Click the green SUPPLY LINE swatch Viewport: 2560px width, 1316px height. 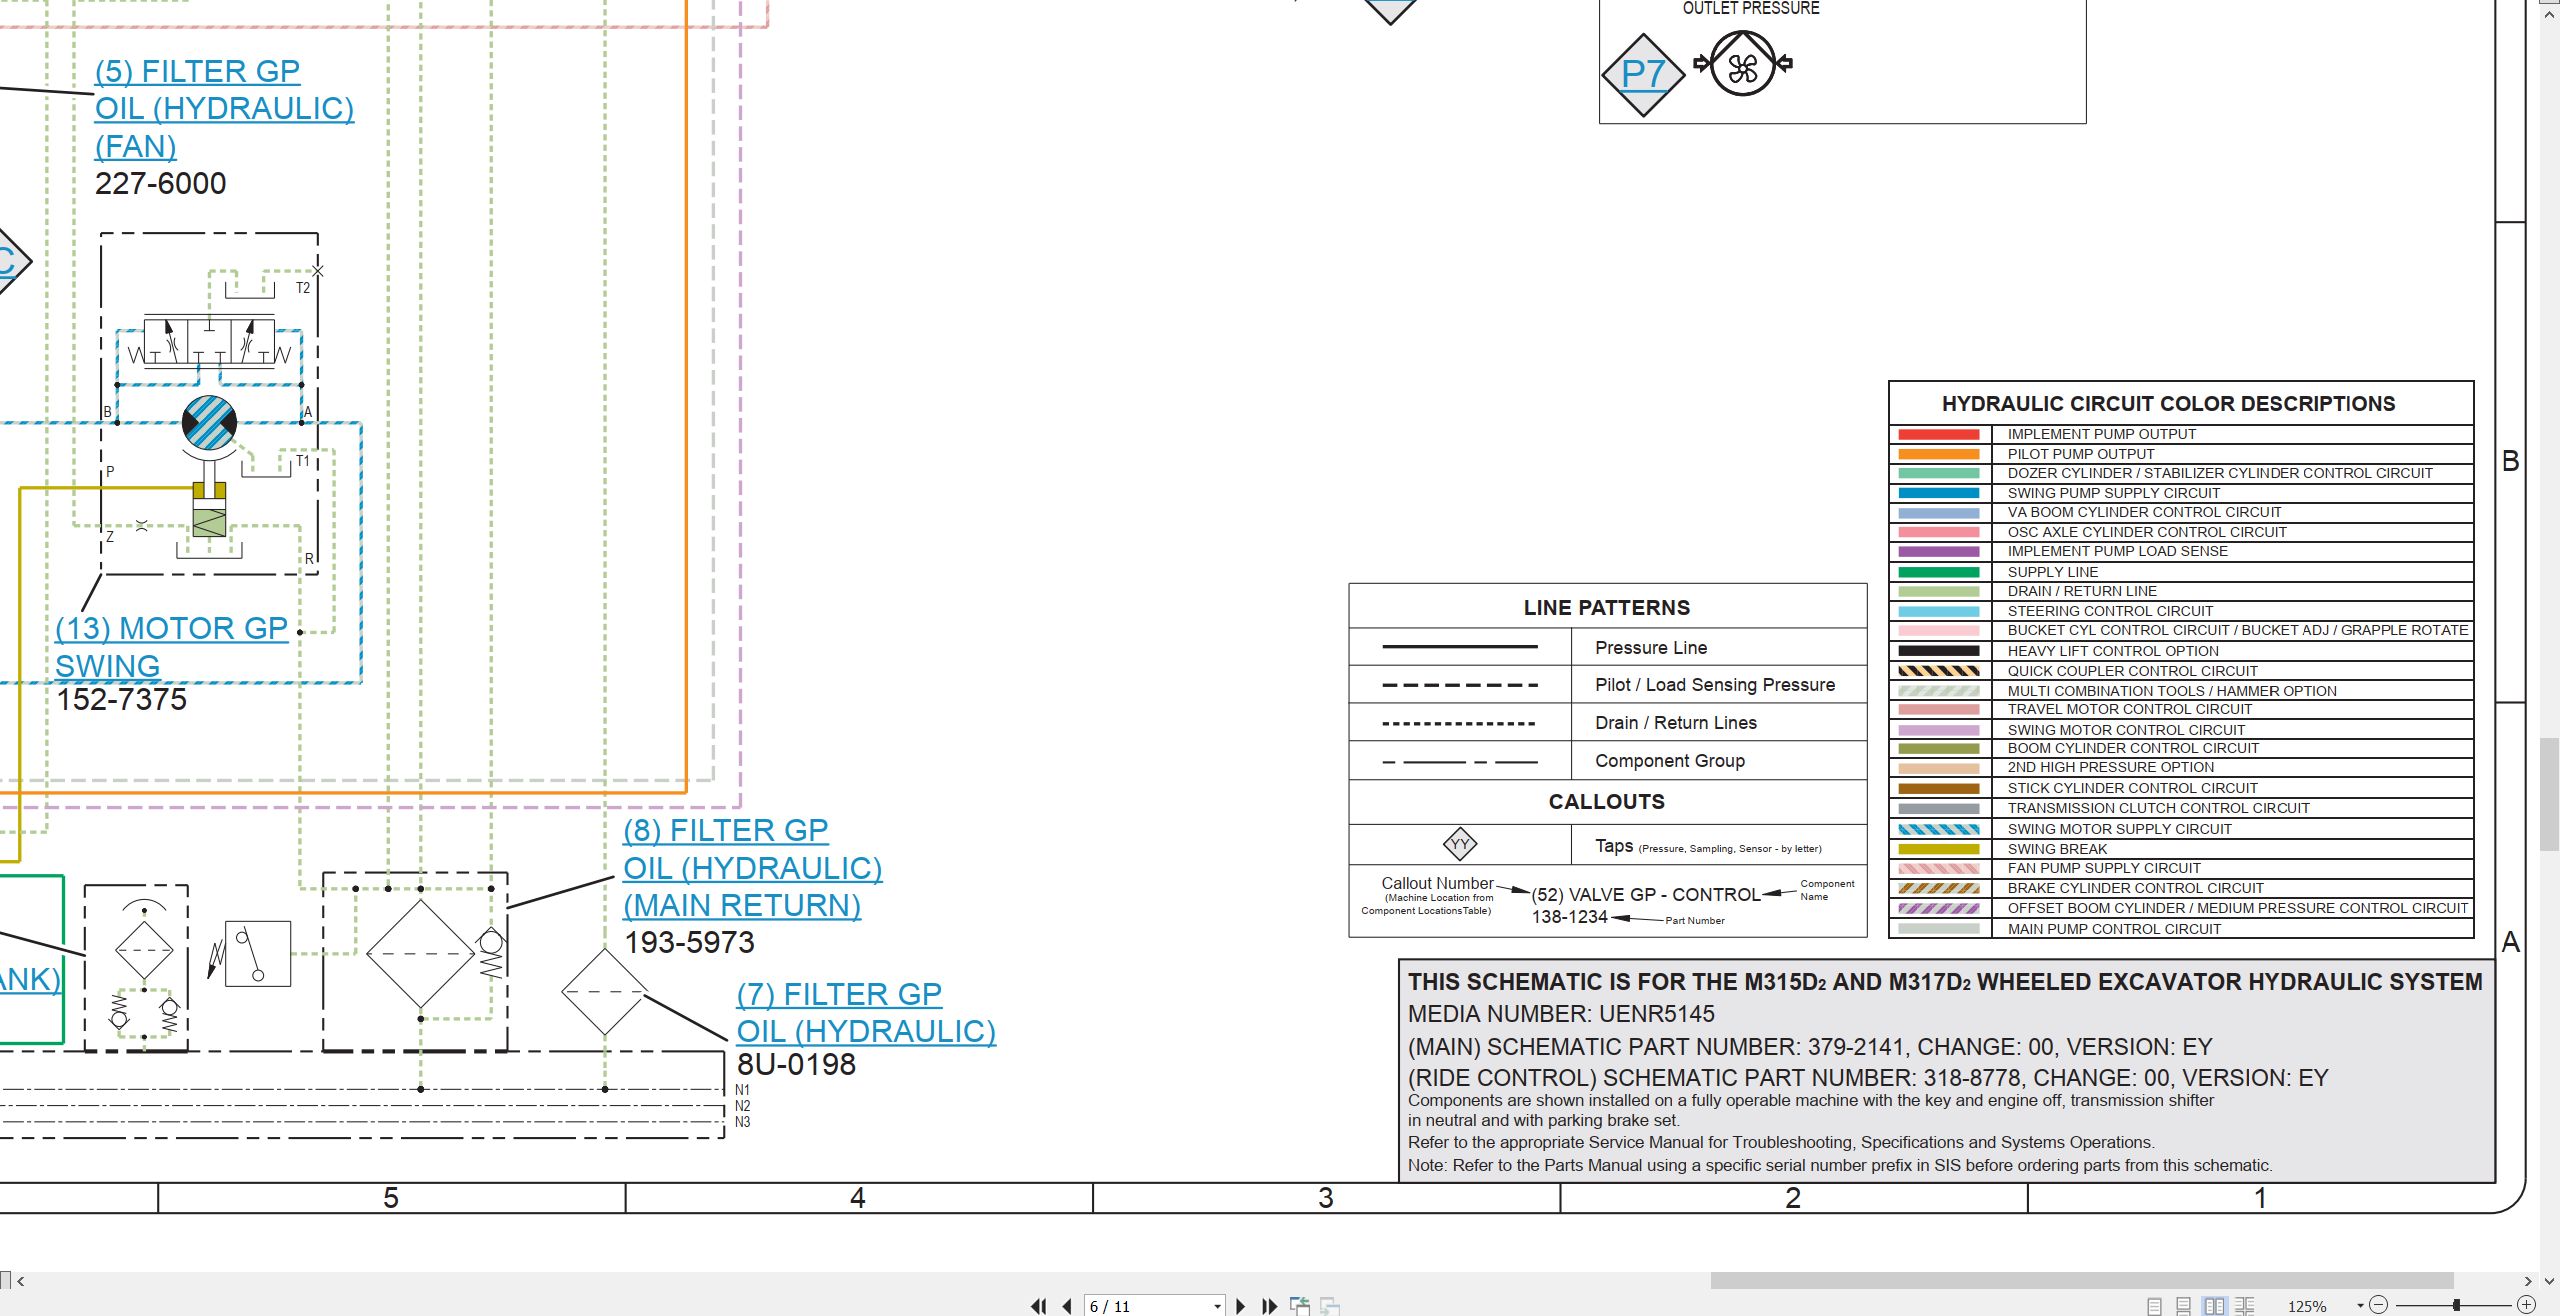[1938, 572]
